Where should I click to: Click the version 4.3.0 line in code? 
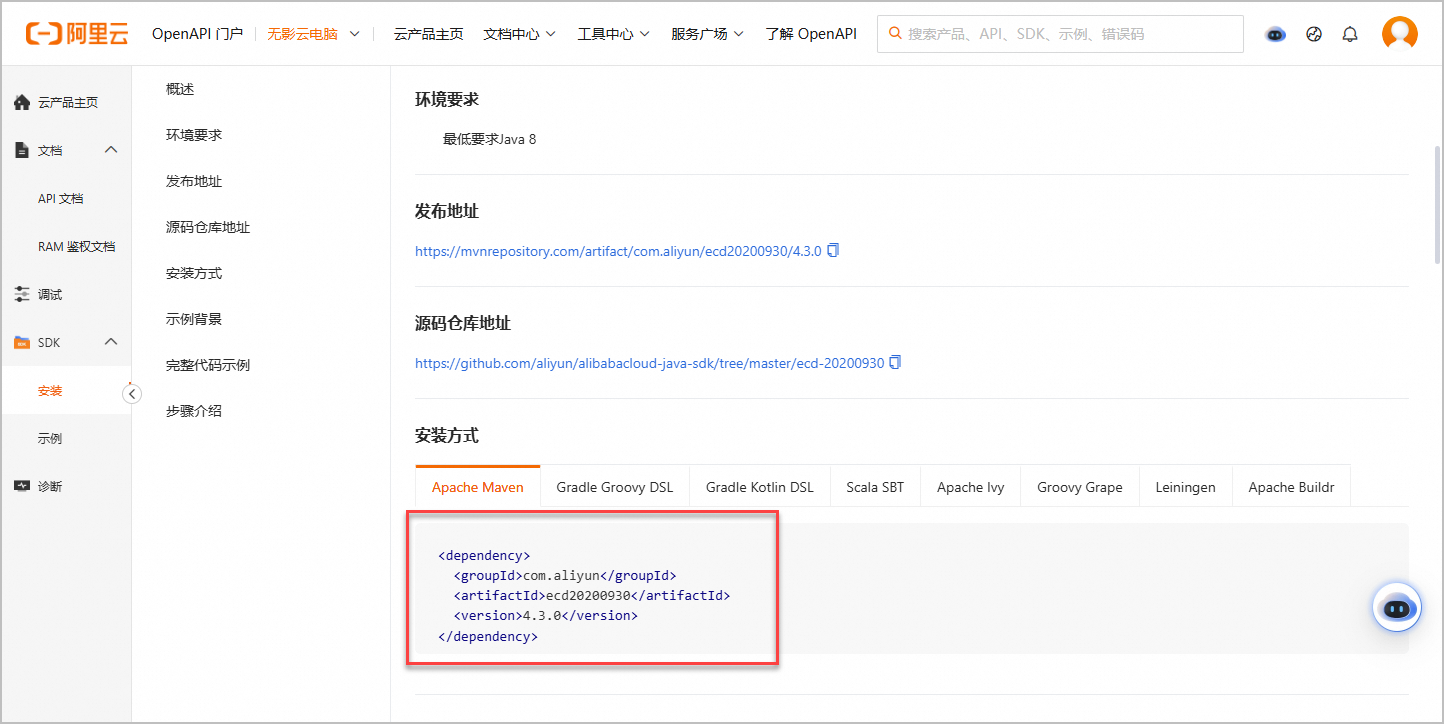(546, 615)
